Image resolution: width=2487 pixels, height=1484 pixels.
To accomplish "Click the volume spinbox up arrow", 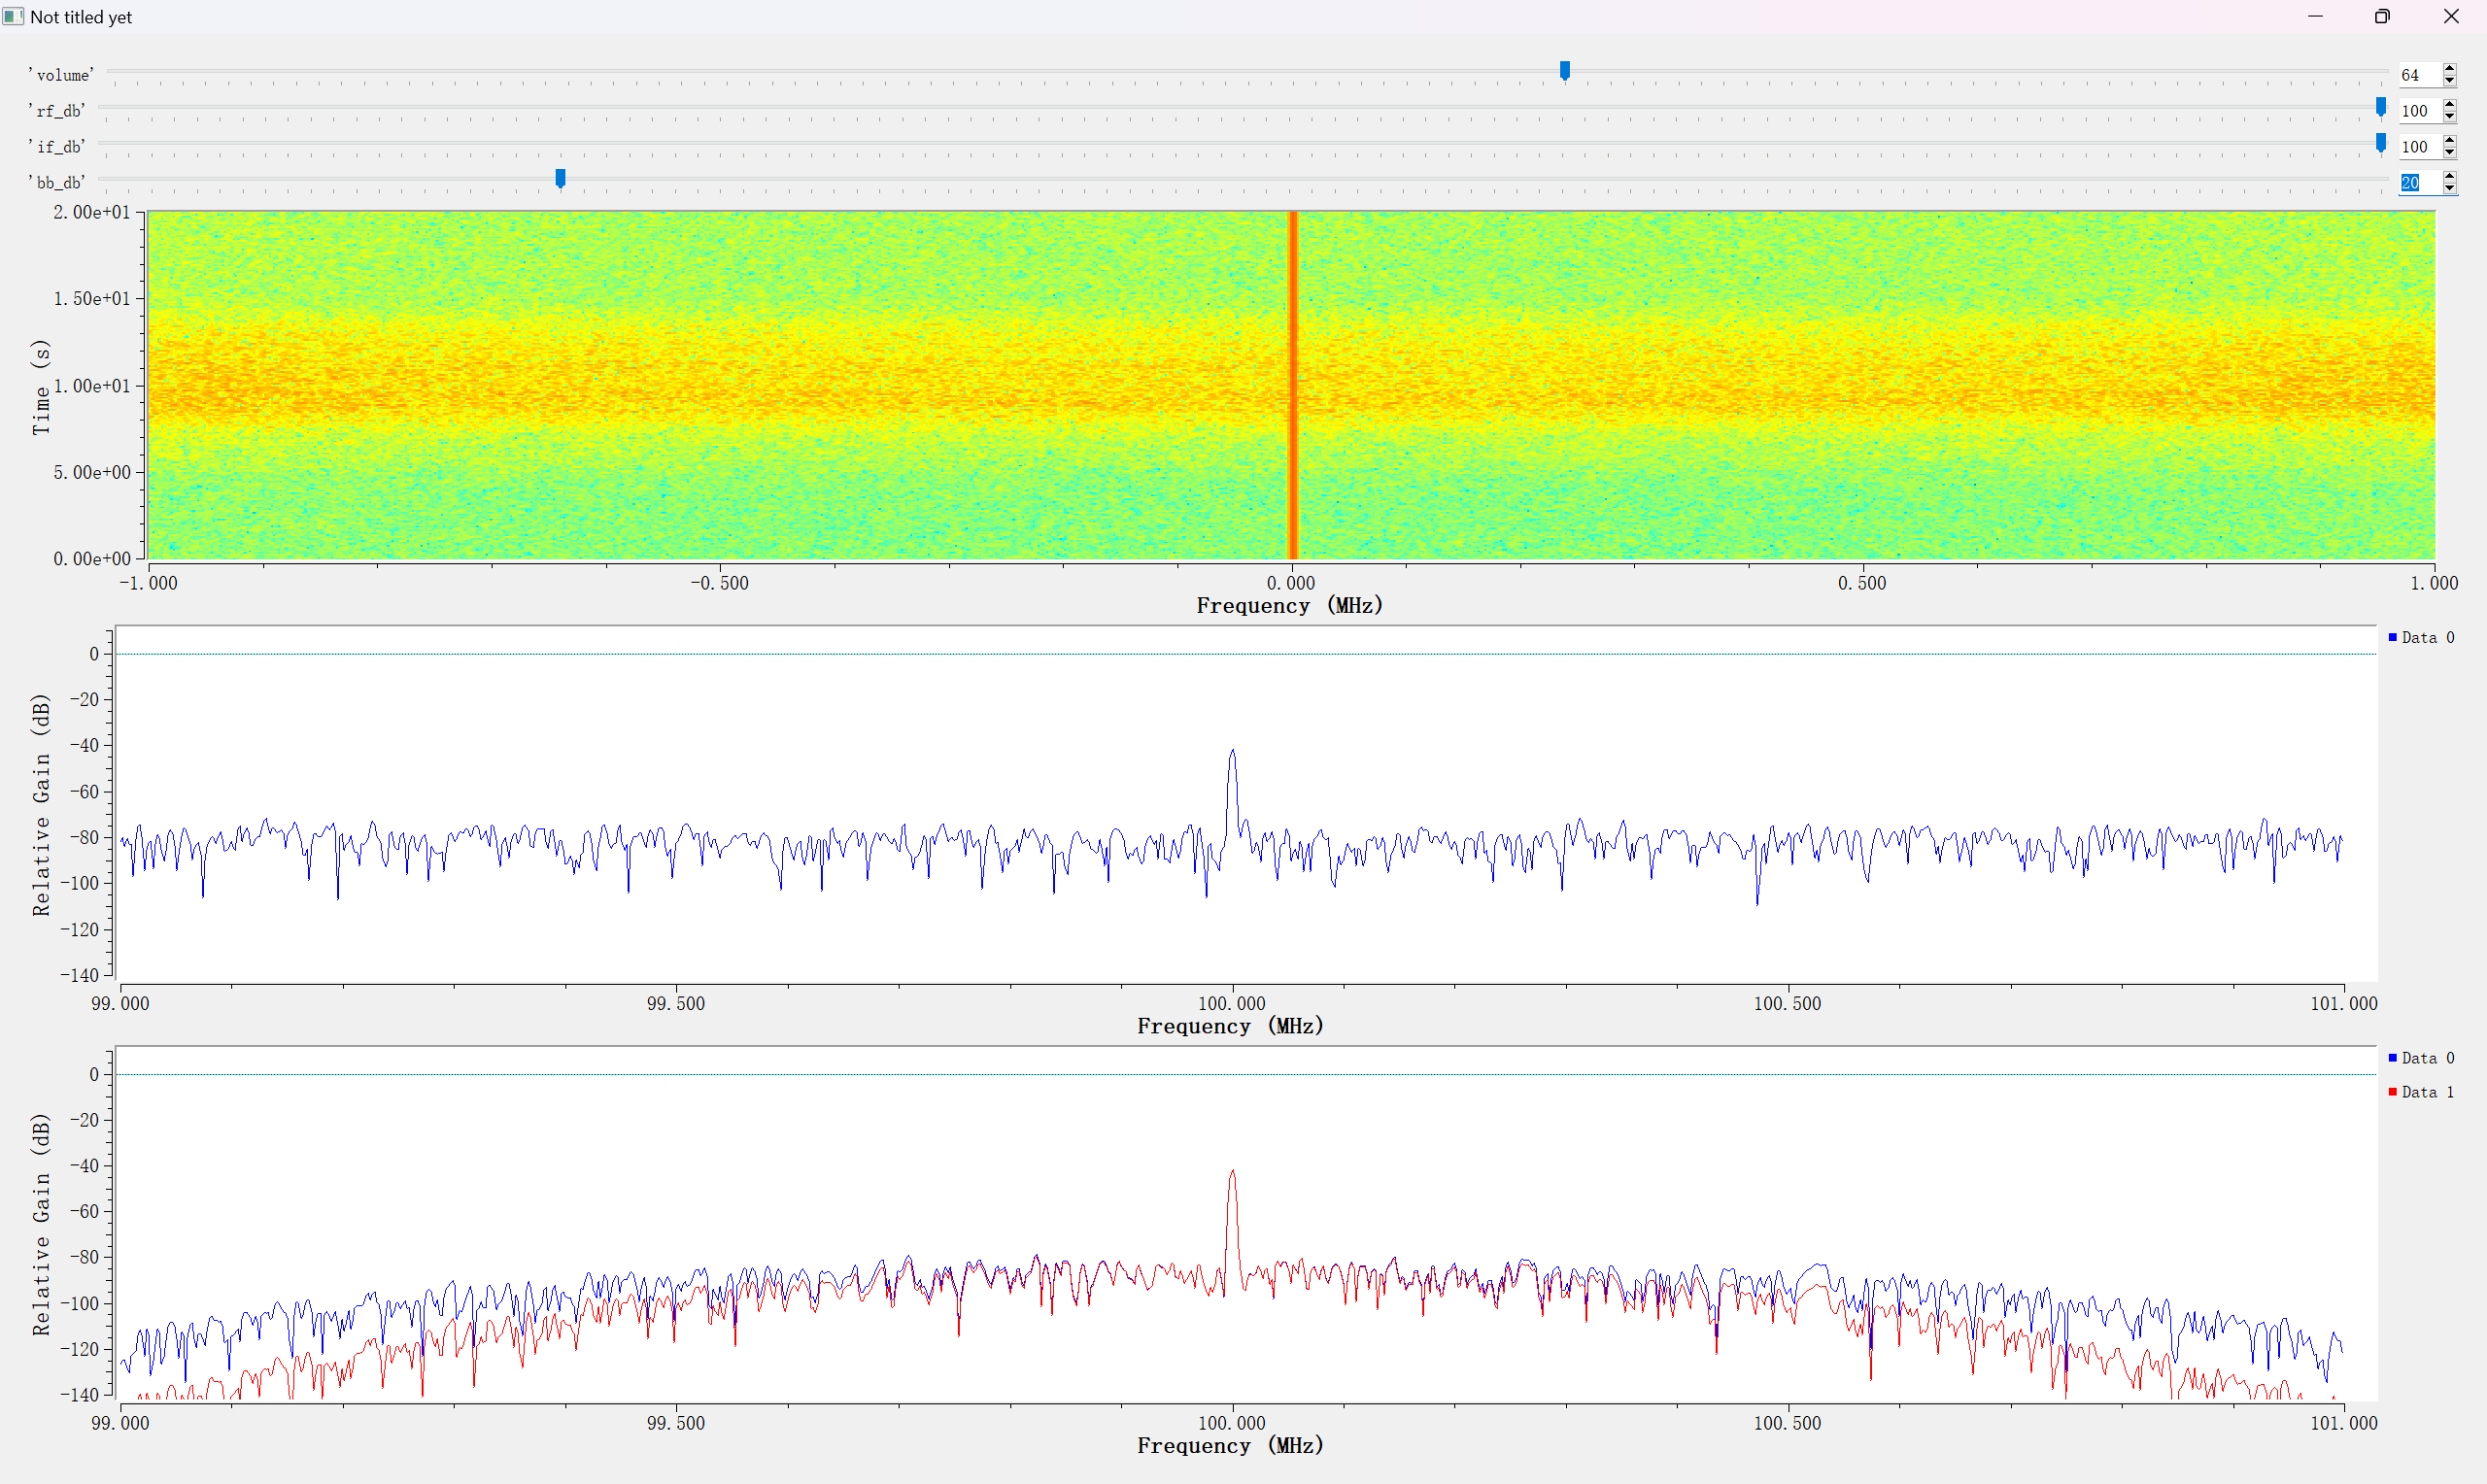I will 2449,69.
